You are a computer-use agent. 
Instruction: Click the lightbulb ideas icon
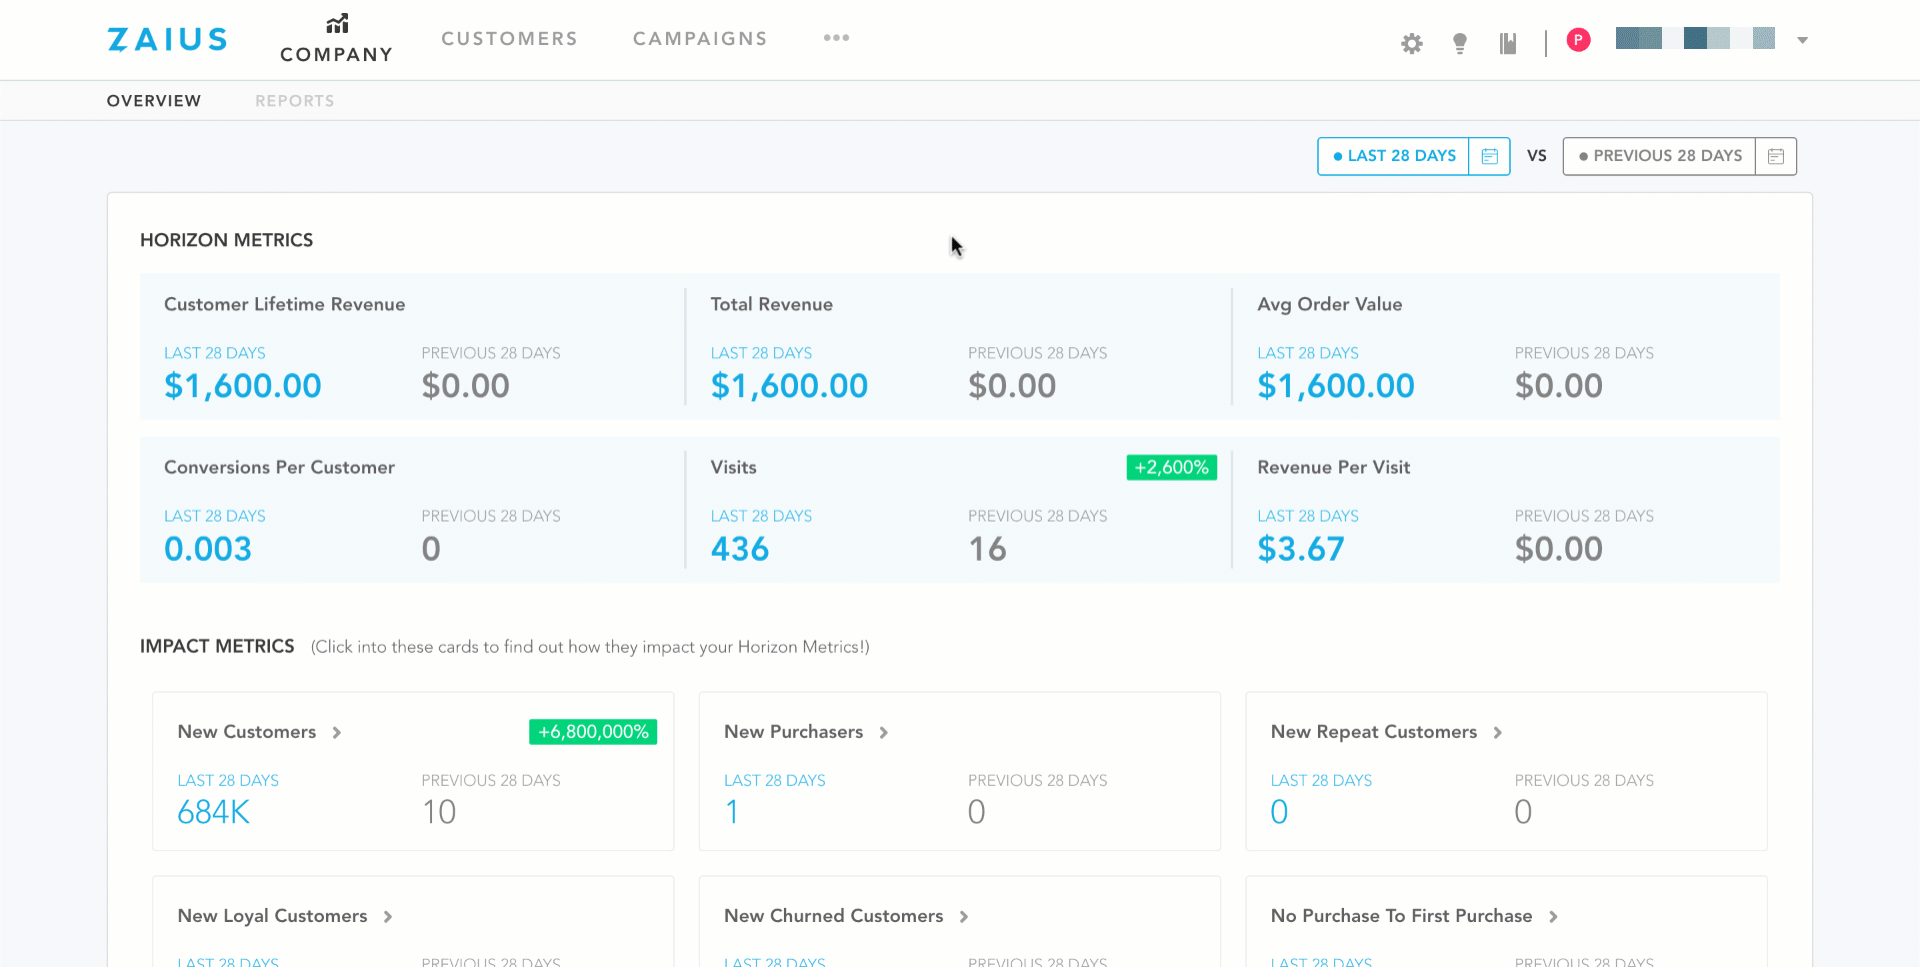[1459, 43]
